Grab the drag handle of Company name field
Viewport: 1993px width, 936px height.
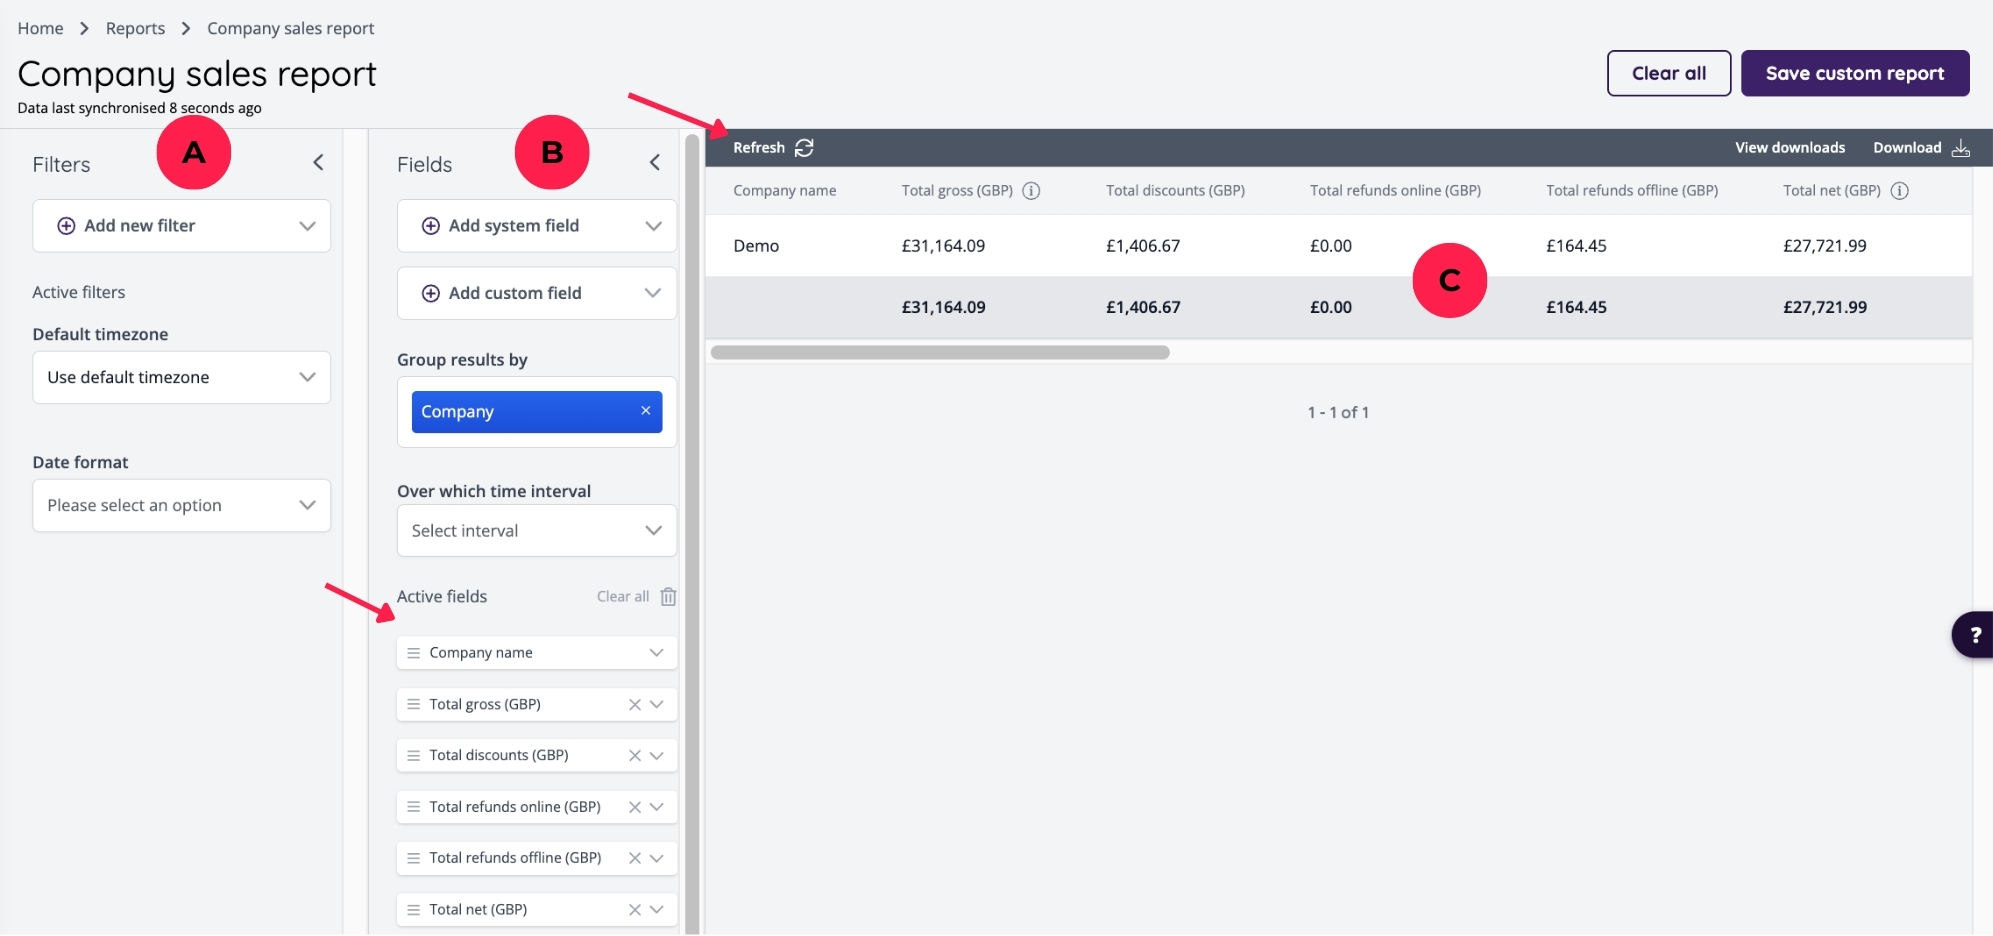[413, 653]
